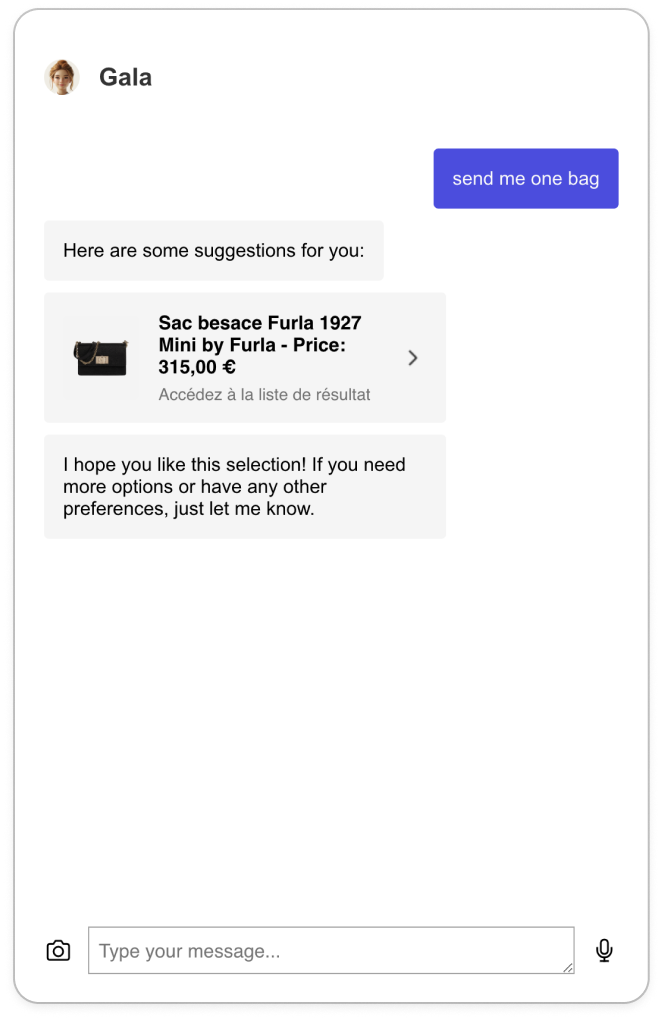658x1023 pixels.
Task: Click the "Mini by Furla" text line
Action: [218, 345]
